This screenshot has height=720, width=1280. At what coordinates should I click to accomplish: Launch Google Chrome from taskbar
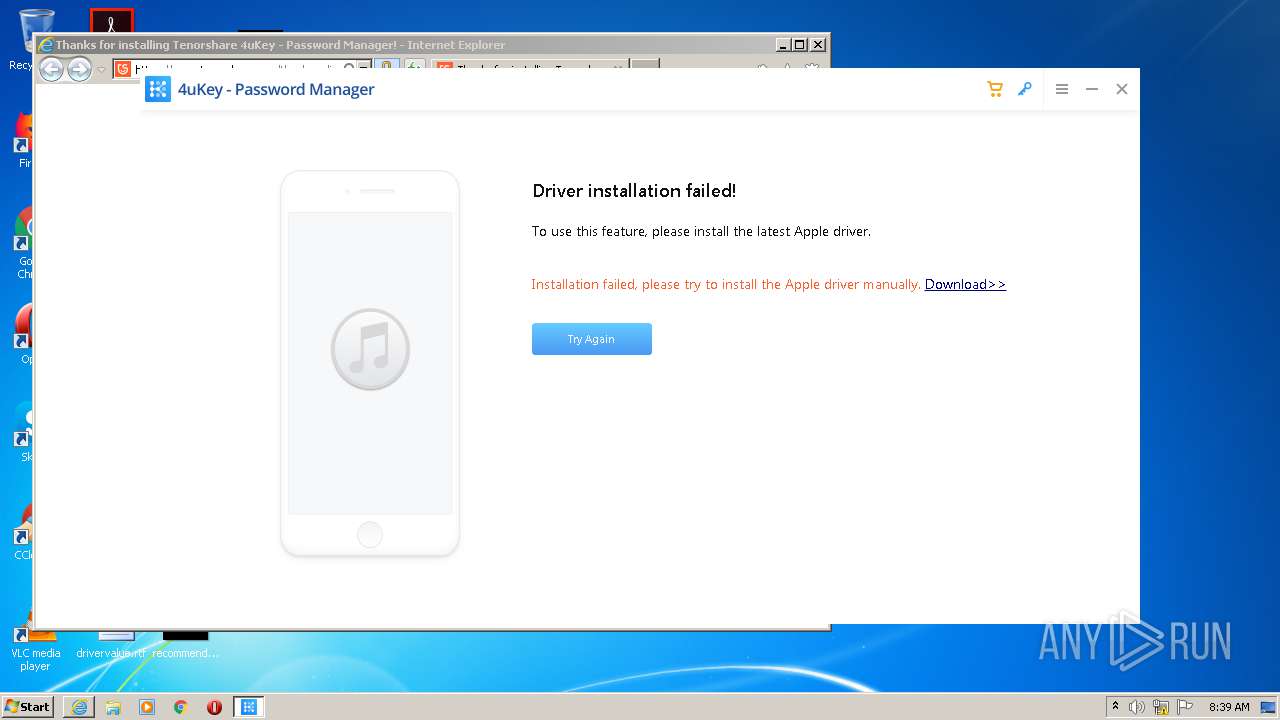pyautogui.click(x=181, y=707)
